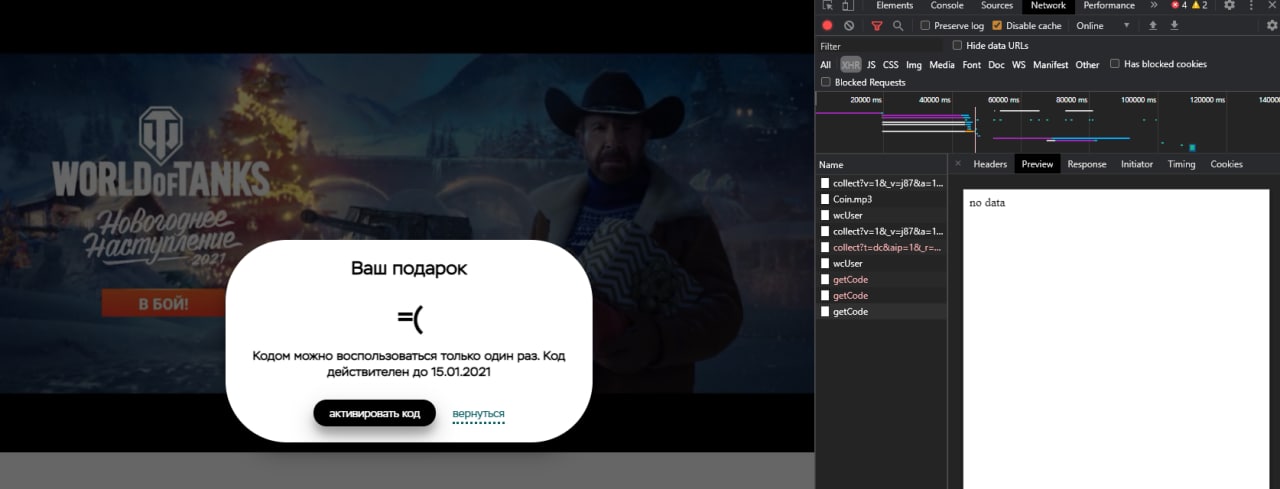This screenshot has height=489, width=1280.
Task: Filter requests by Img
Action: [x=914, y=65]
